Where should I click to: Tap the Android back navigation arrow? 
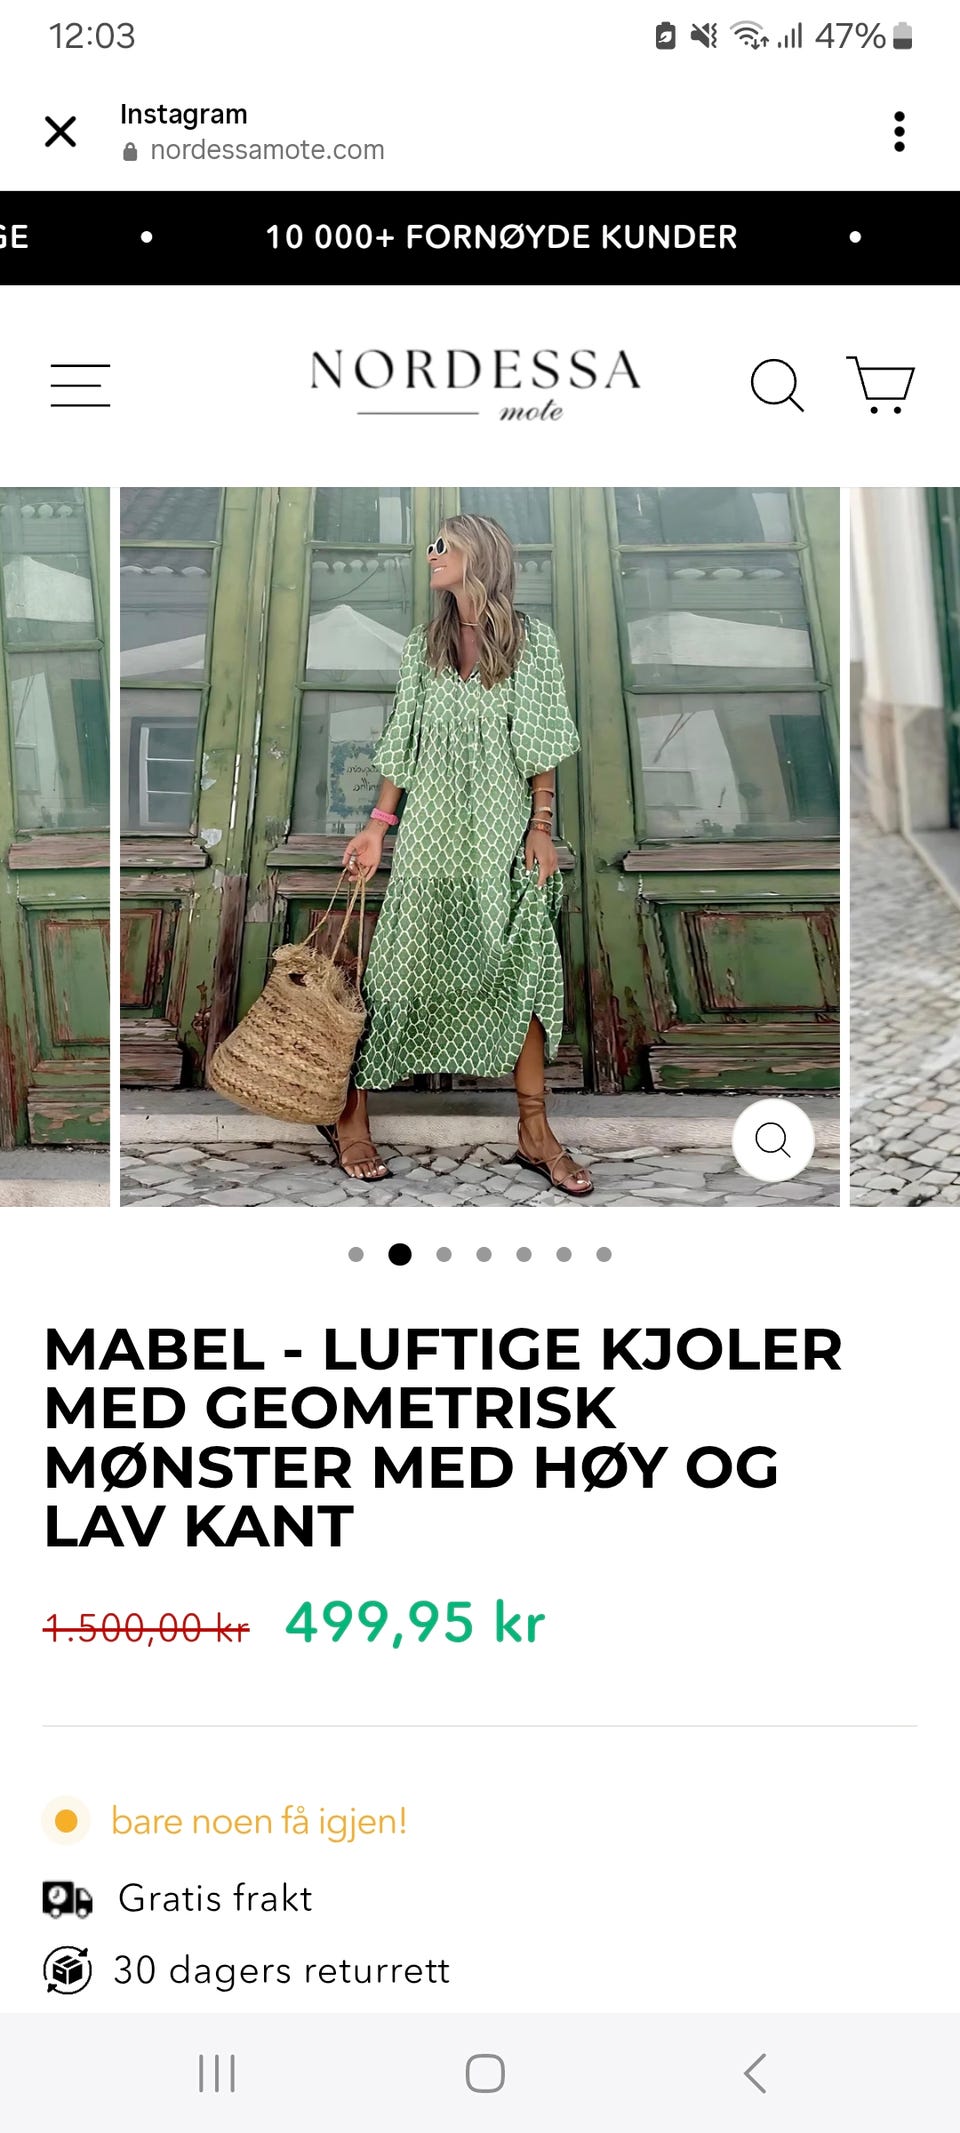(756, 2073)
